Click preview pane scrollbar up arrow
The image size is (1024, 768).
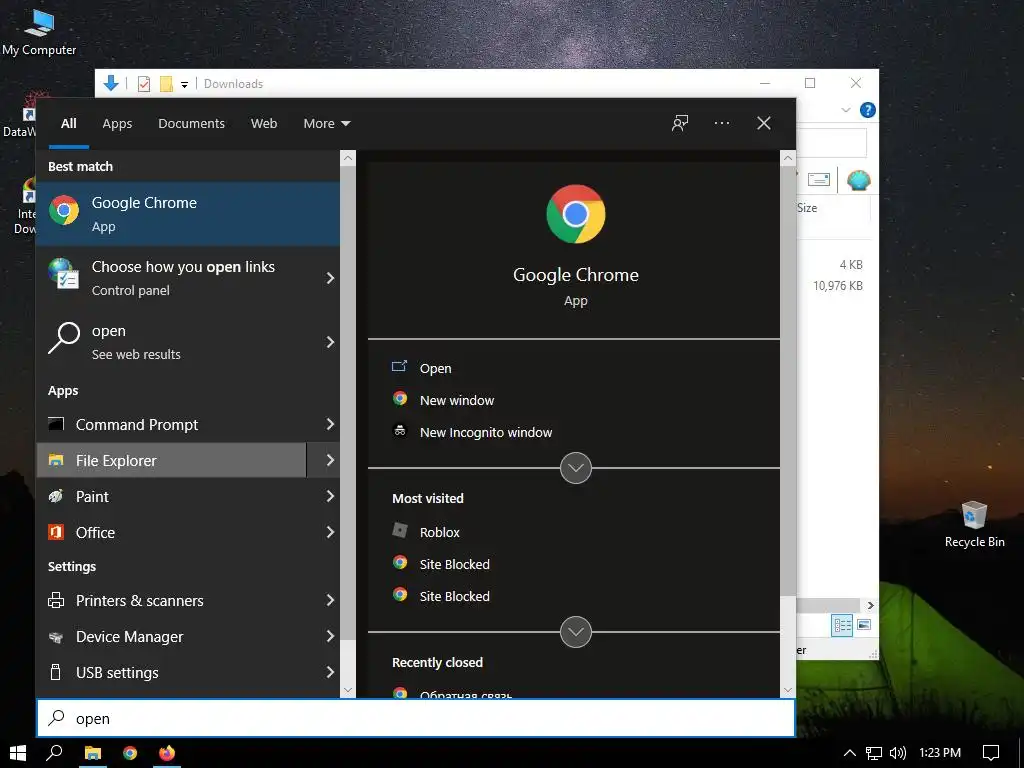(788, 157)
